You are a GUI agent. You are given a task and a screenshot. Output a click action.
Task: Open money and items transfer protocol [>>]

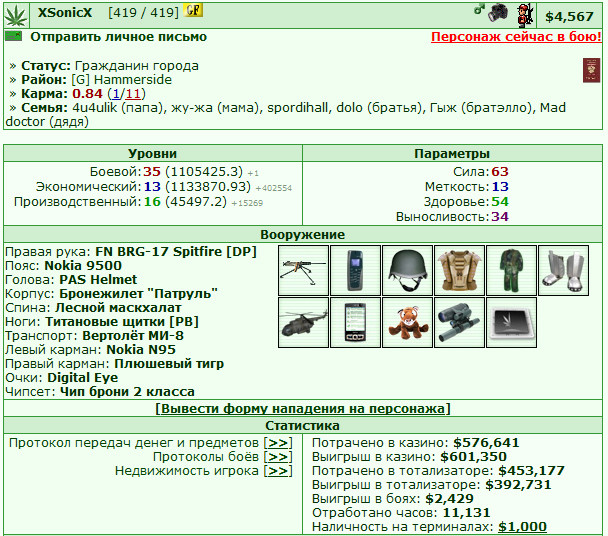278,443
